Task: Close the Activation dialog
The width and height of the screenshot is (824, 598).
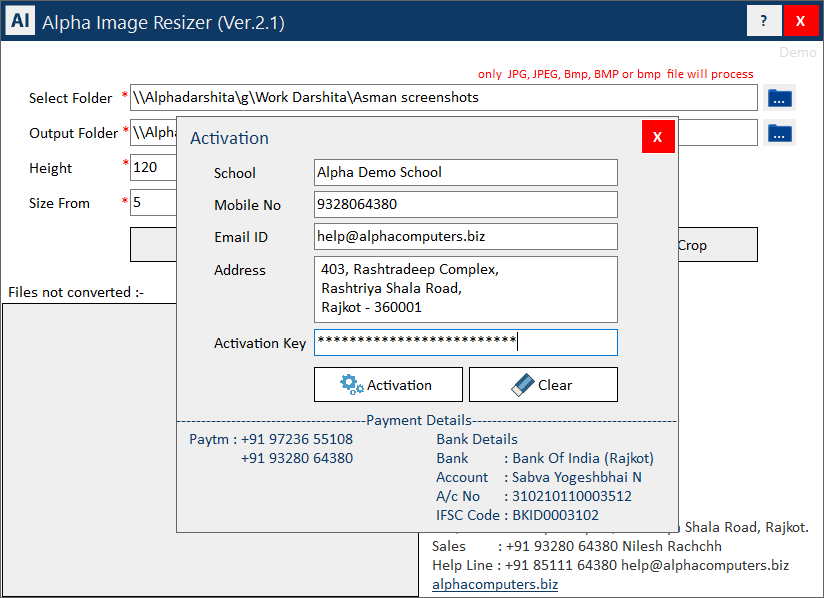Action: coord(657,137)
